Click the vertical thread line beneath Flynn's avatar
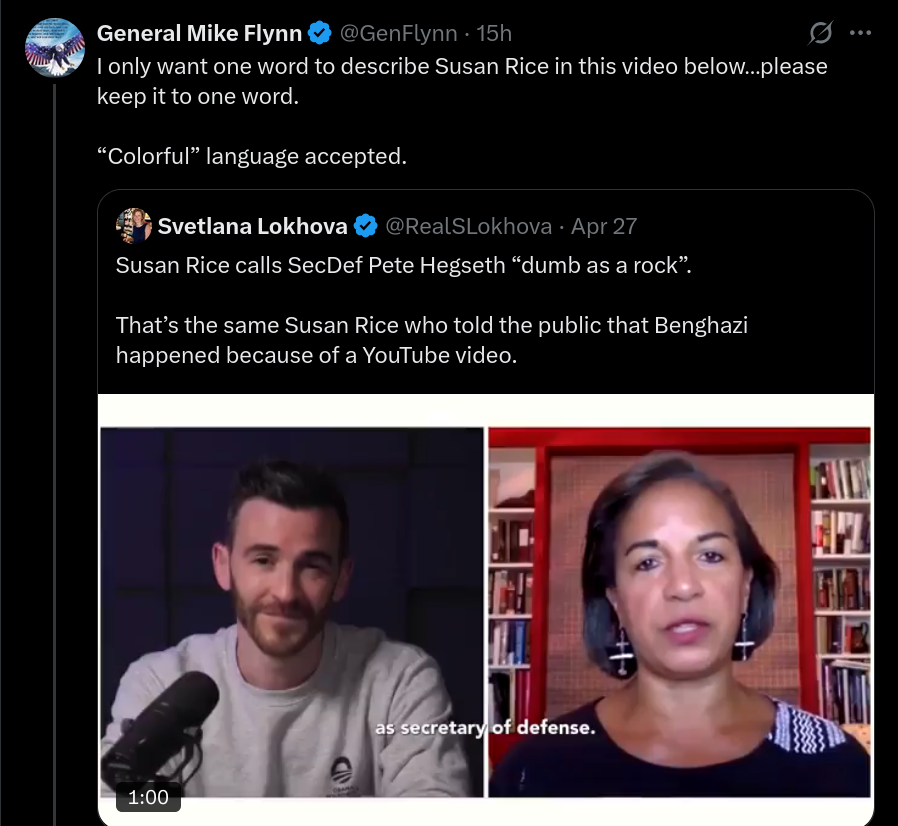This screenshot has width=898, height=826. tap(55, 455)
